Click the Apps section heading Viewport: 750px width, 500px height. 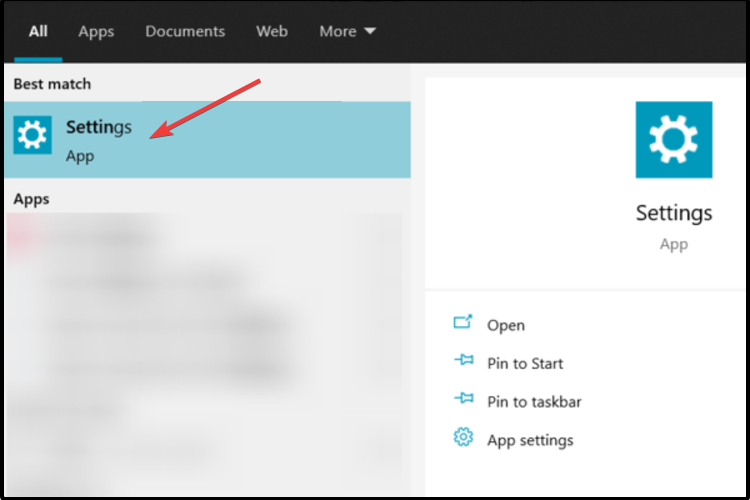(31, 200)
